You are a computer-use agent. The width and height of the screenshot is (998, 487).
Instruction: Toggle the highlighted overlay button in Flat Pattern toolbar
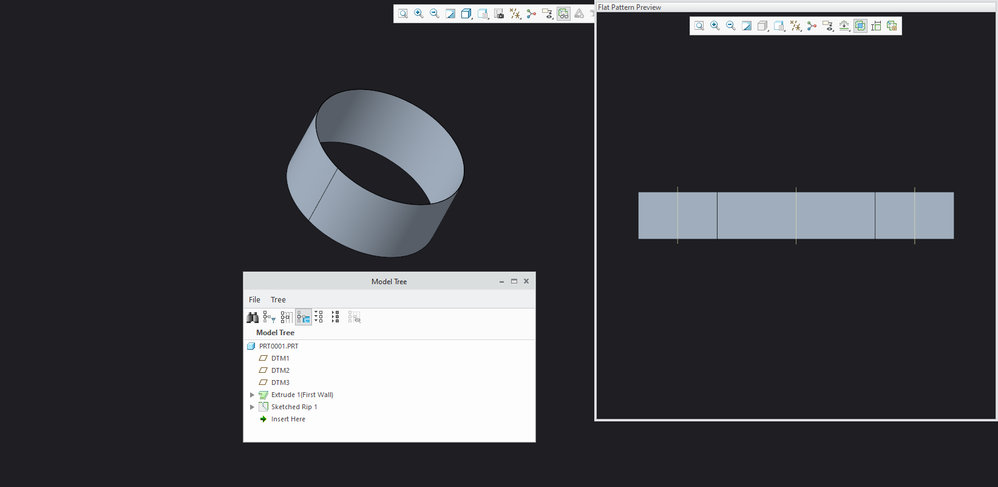pyautogui.click(x=860, y=26)
